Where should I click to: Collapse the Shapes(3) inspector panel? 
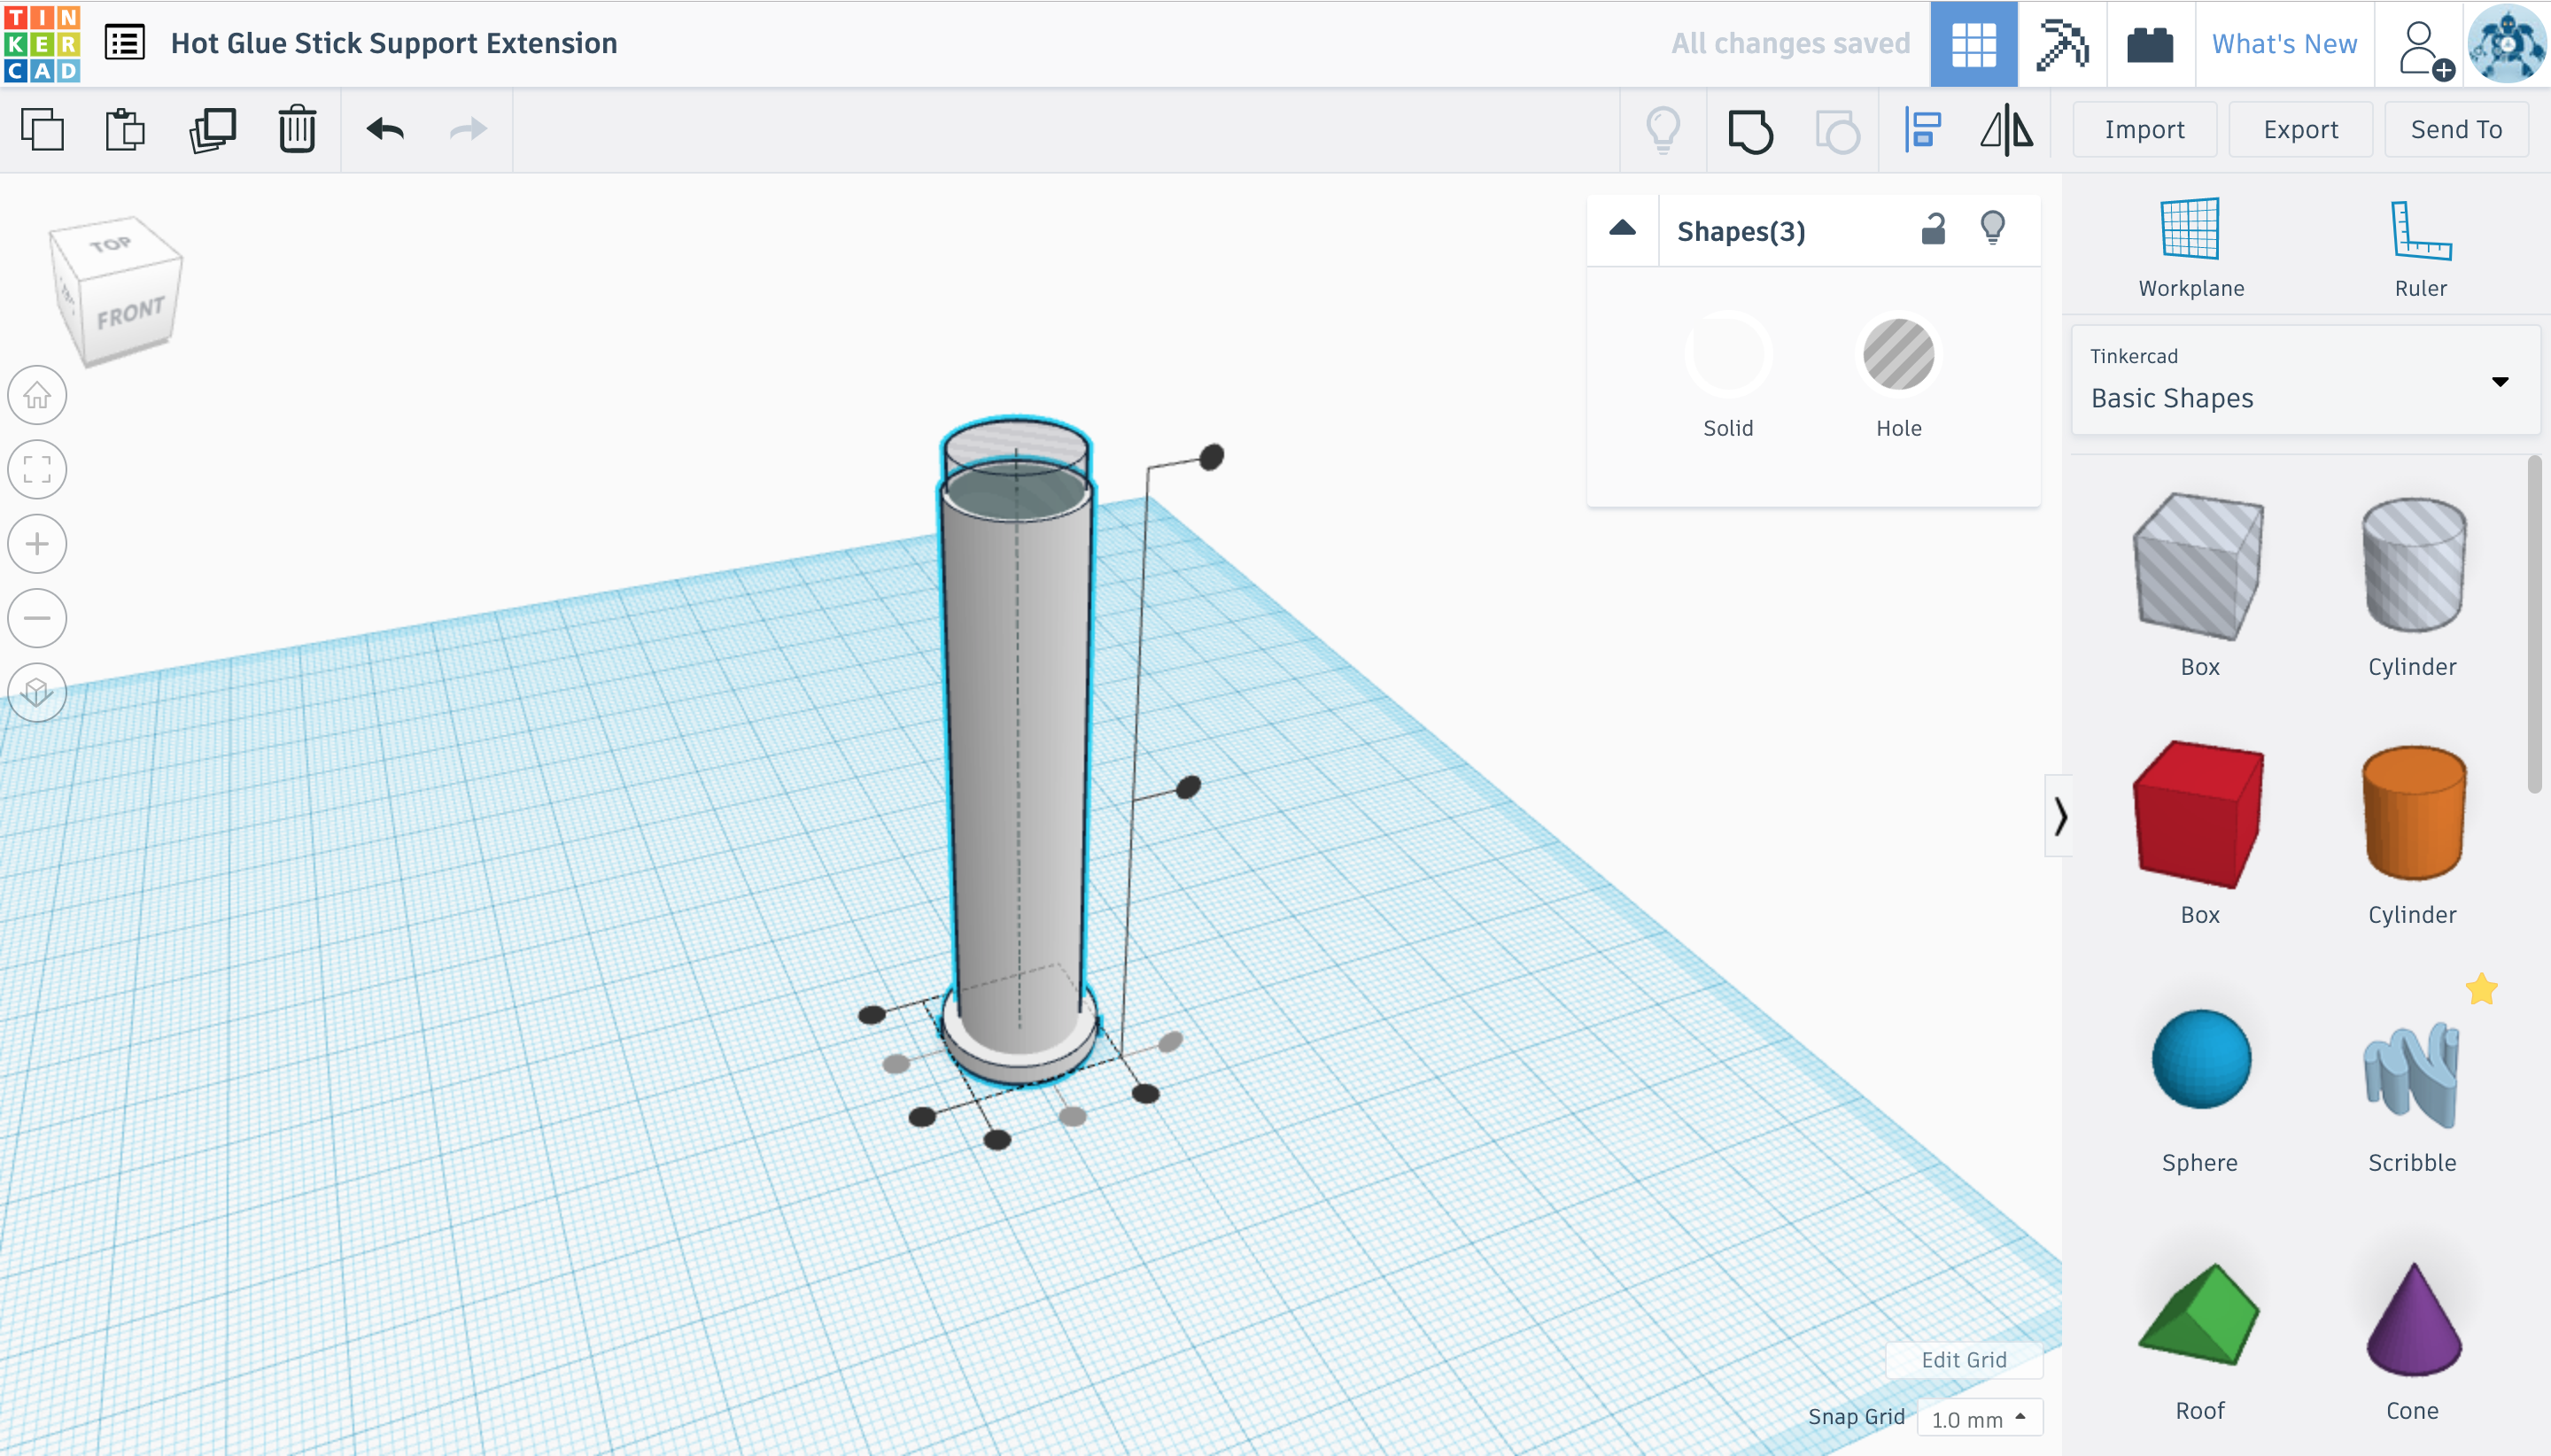click(x=1622, y=229)
